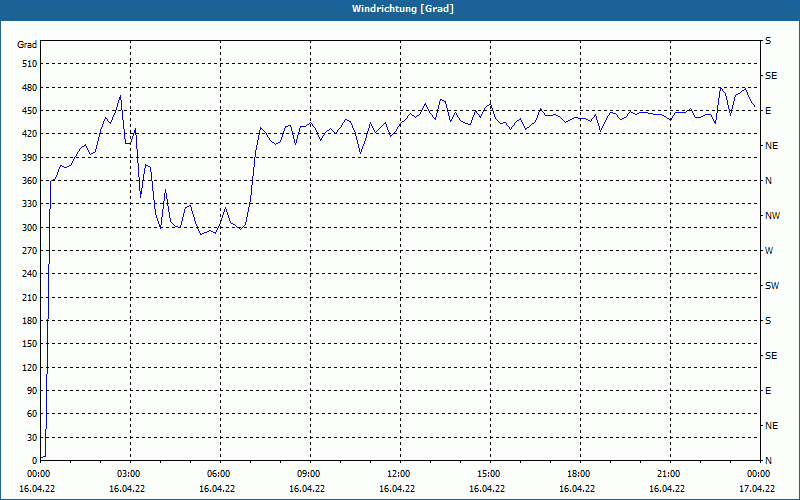The image size is (800, 500).
Task: Click the NW compass label
Action: coord(772,216)
